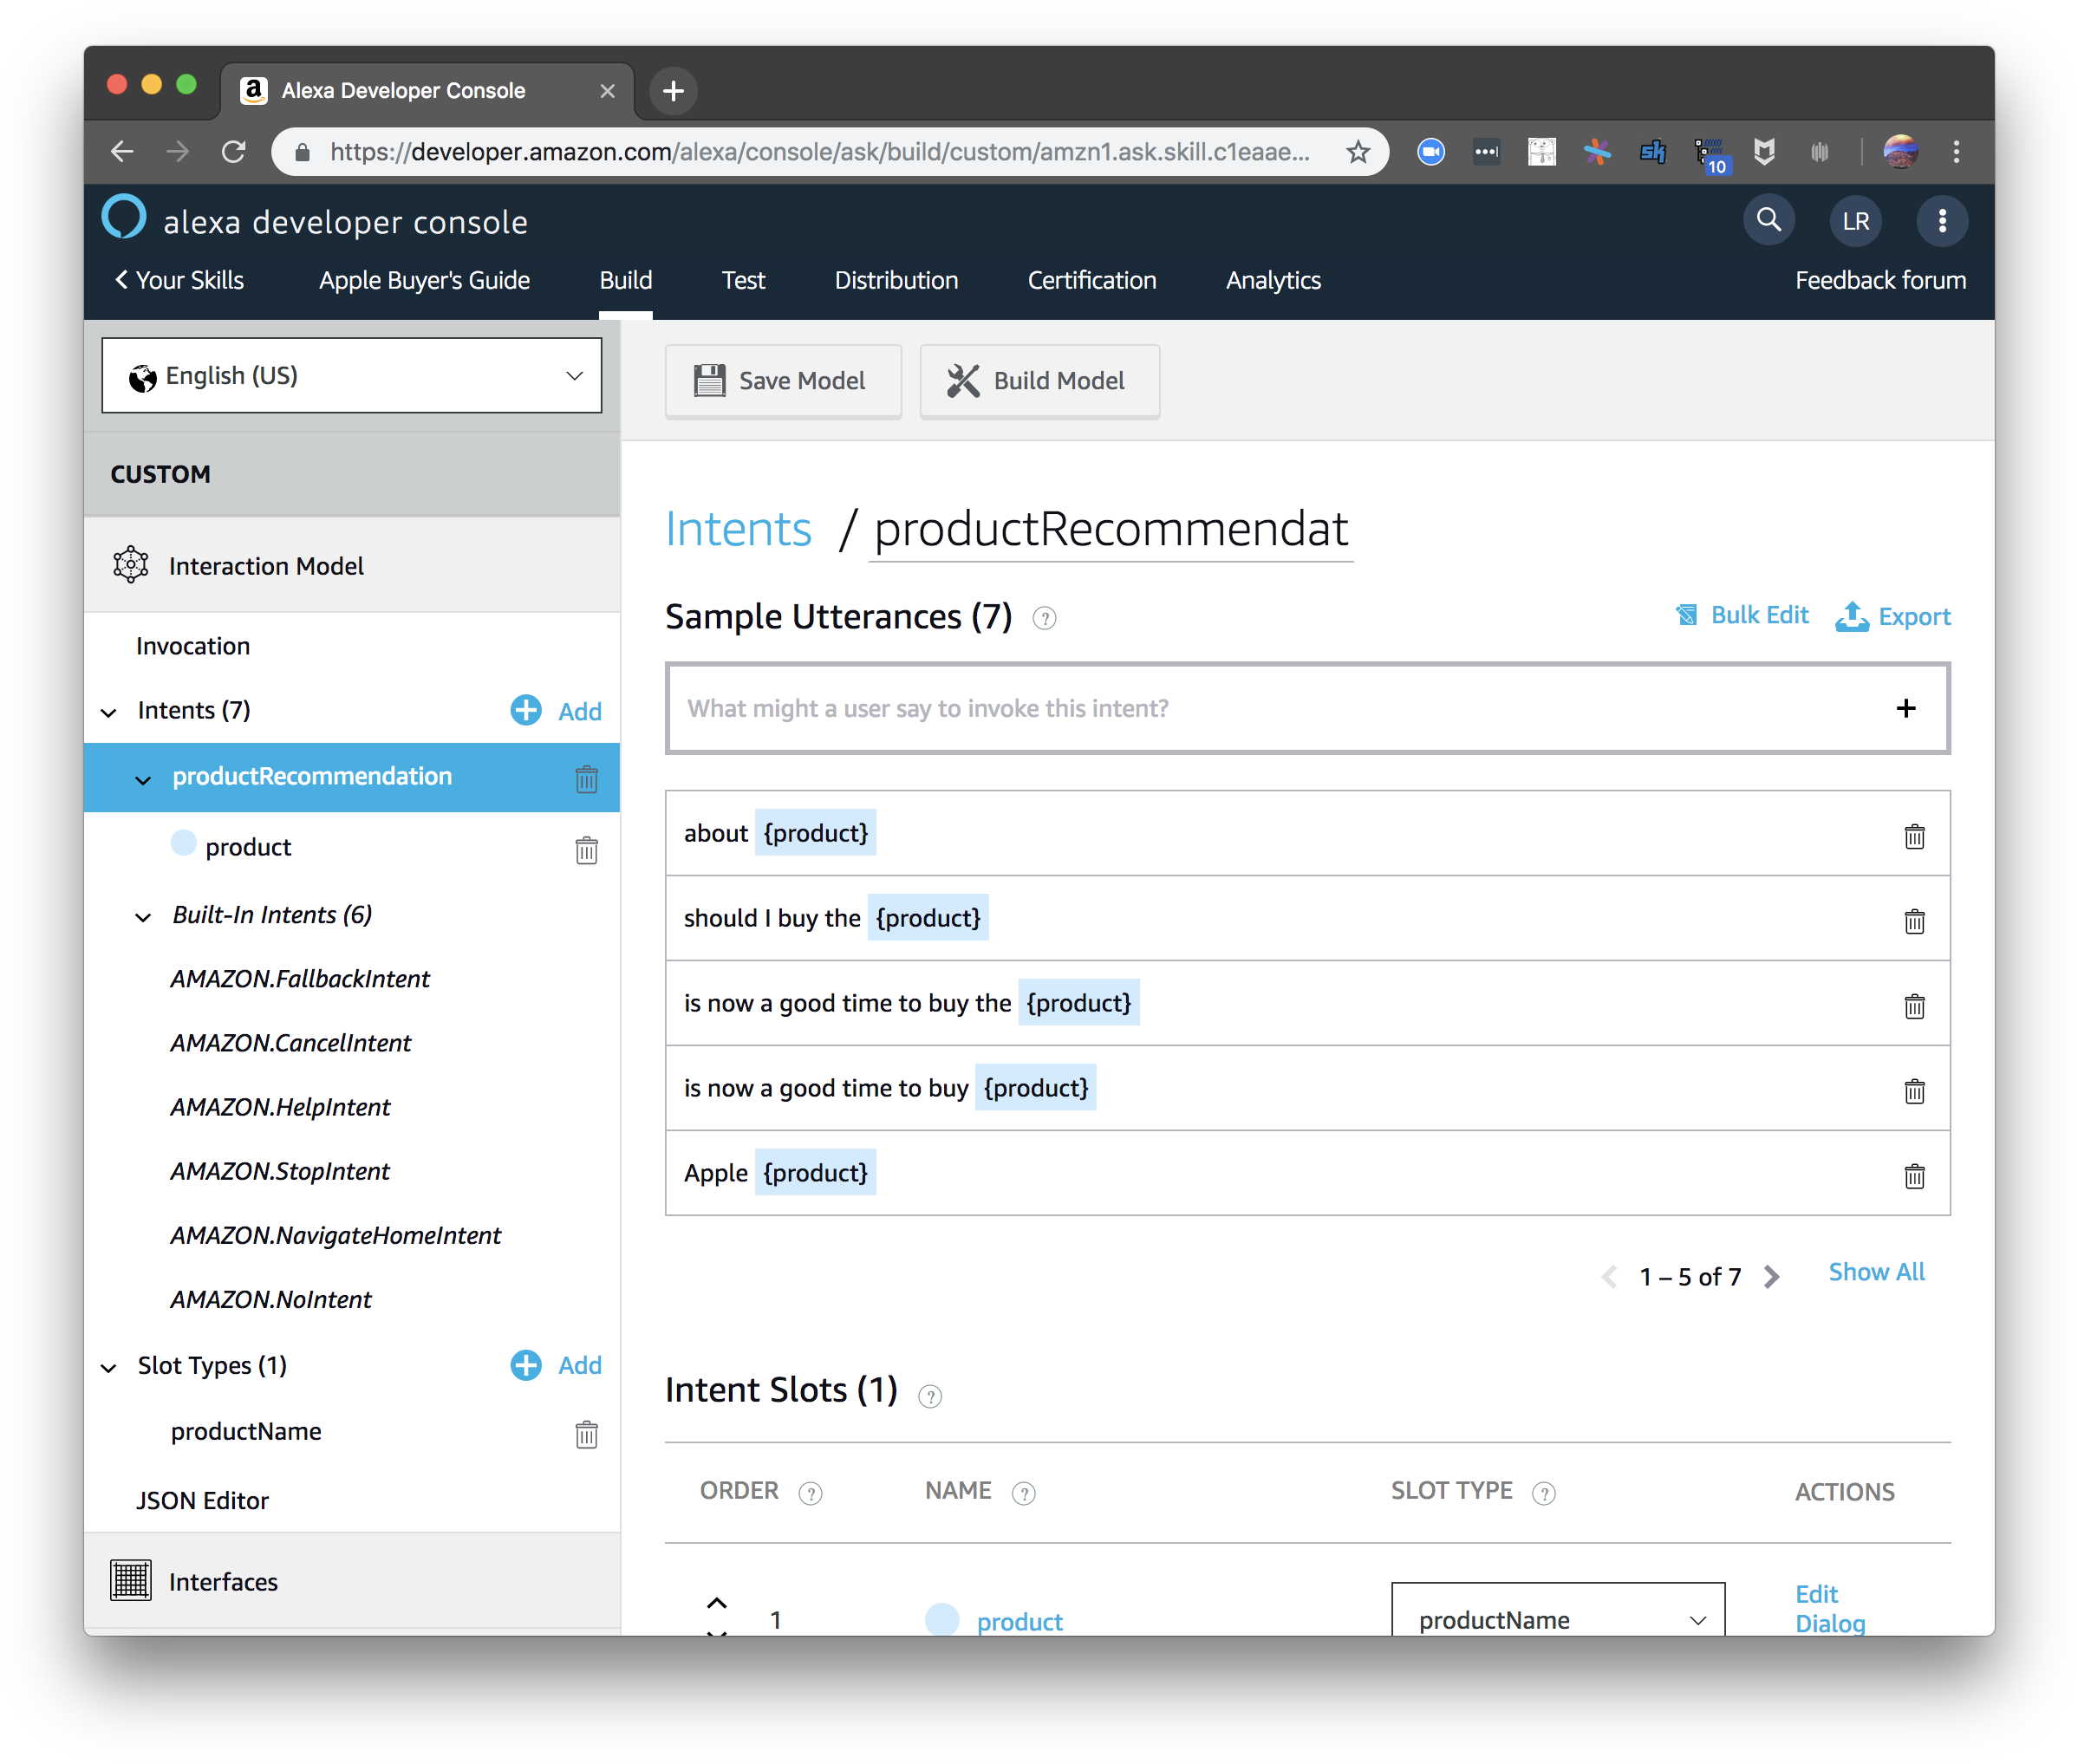Return to Your Skills

coord(179,280)
